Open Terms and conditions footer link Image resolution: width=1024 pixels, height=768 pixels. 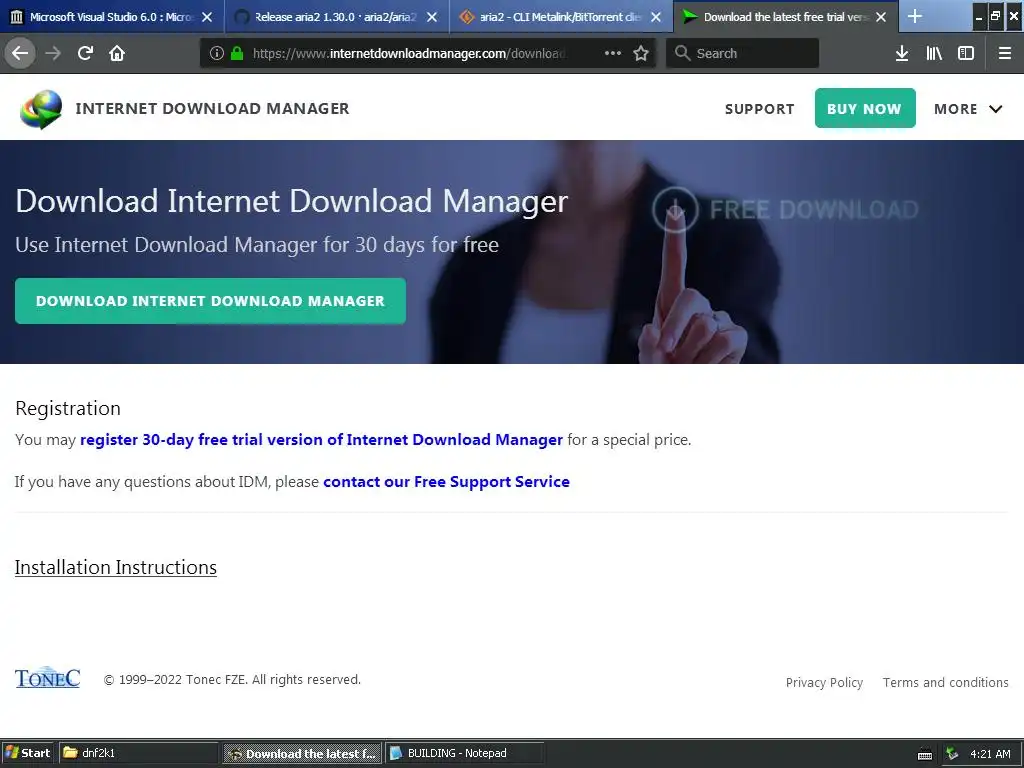click(x=946, y=682)
